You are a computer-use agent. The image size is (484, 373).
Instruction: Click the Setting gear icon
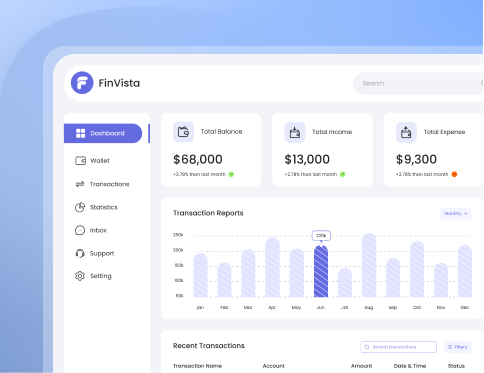click(80, 276)
